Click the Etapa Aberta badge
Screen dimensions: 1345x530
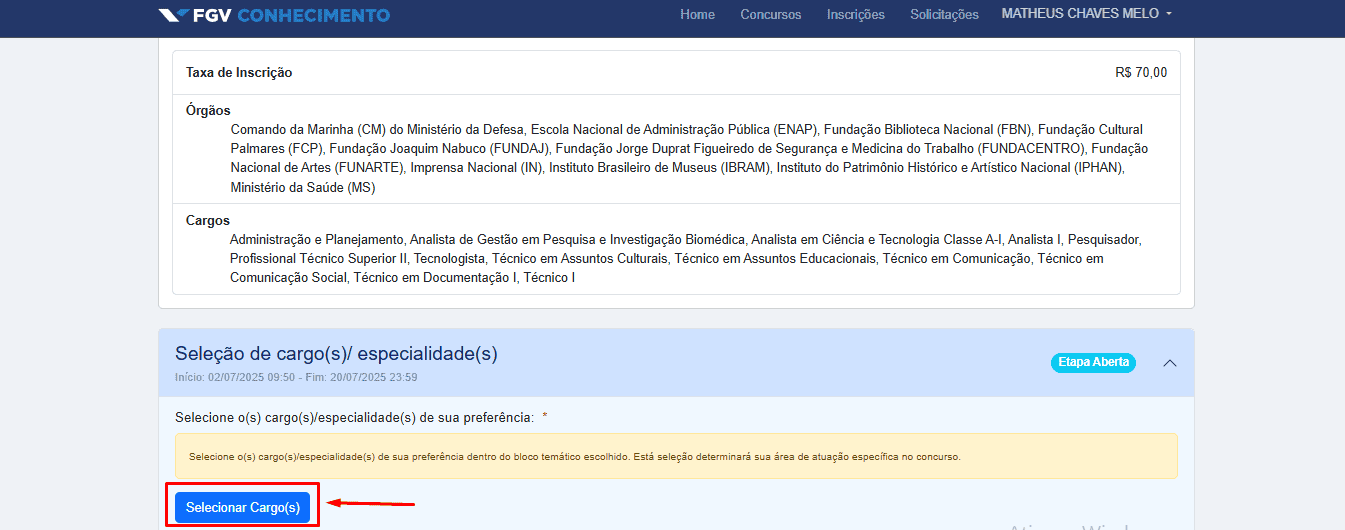click(1093, 362)
